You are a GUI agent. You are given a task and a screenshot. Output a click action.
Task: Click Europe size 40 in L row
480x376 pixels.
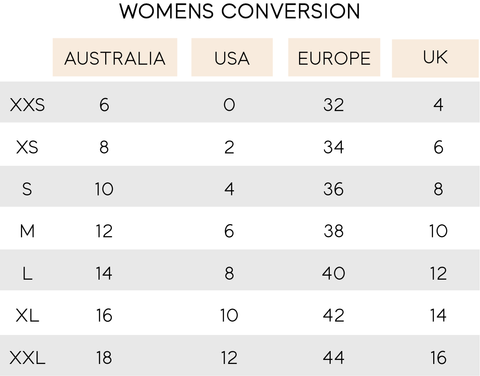pyautogui.click(x=333, y=273)
